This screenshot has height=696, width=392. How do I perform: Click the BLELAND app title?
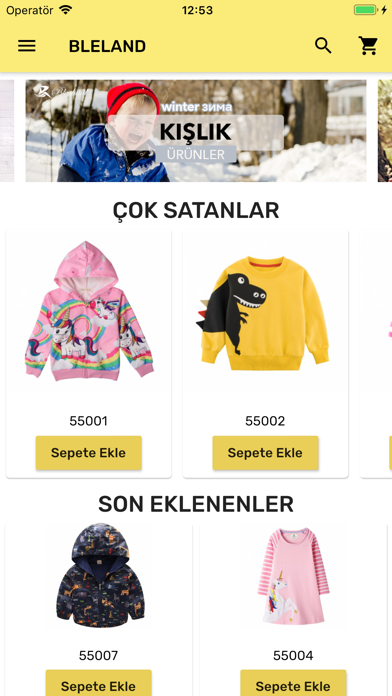click(x=107, y=46)
